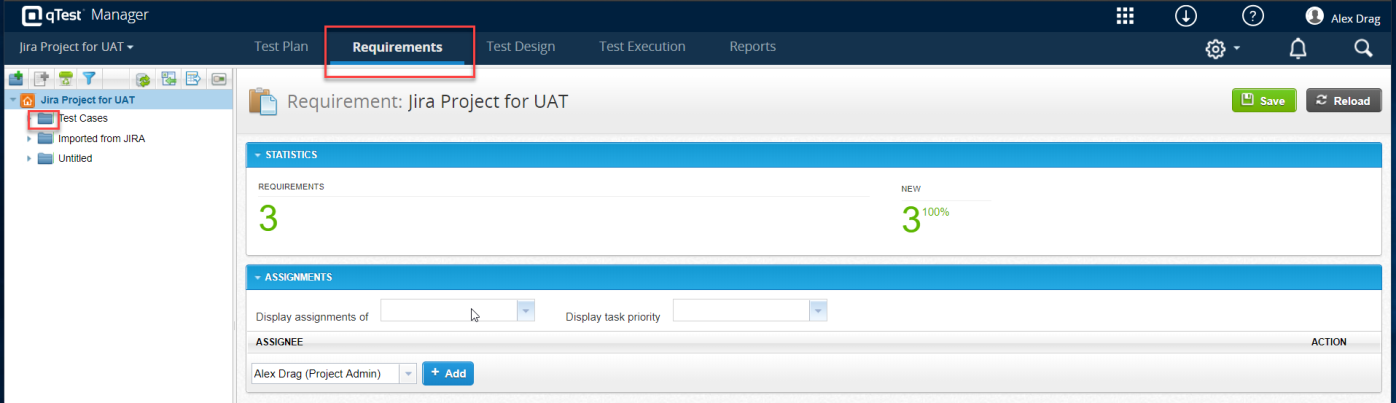1396x403 pixels.
Task: Click the blue funnel filter icon
Action: click(x=89, y=78)
